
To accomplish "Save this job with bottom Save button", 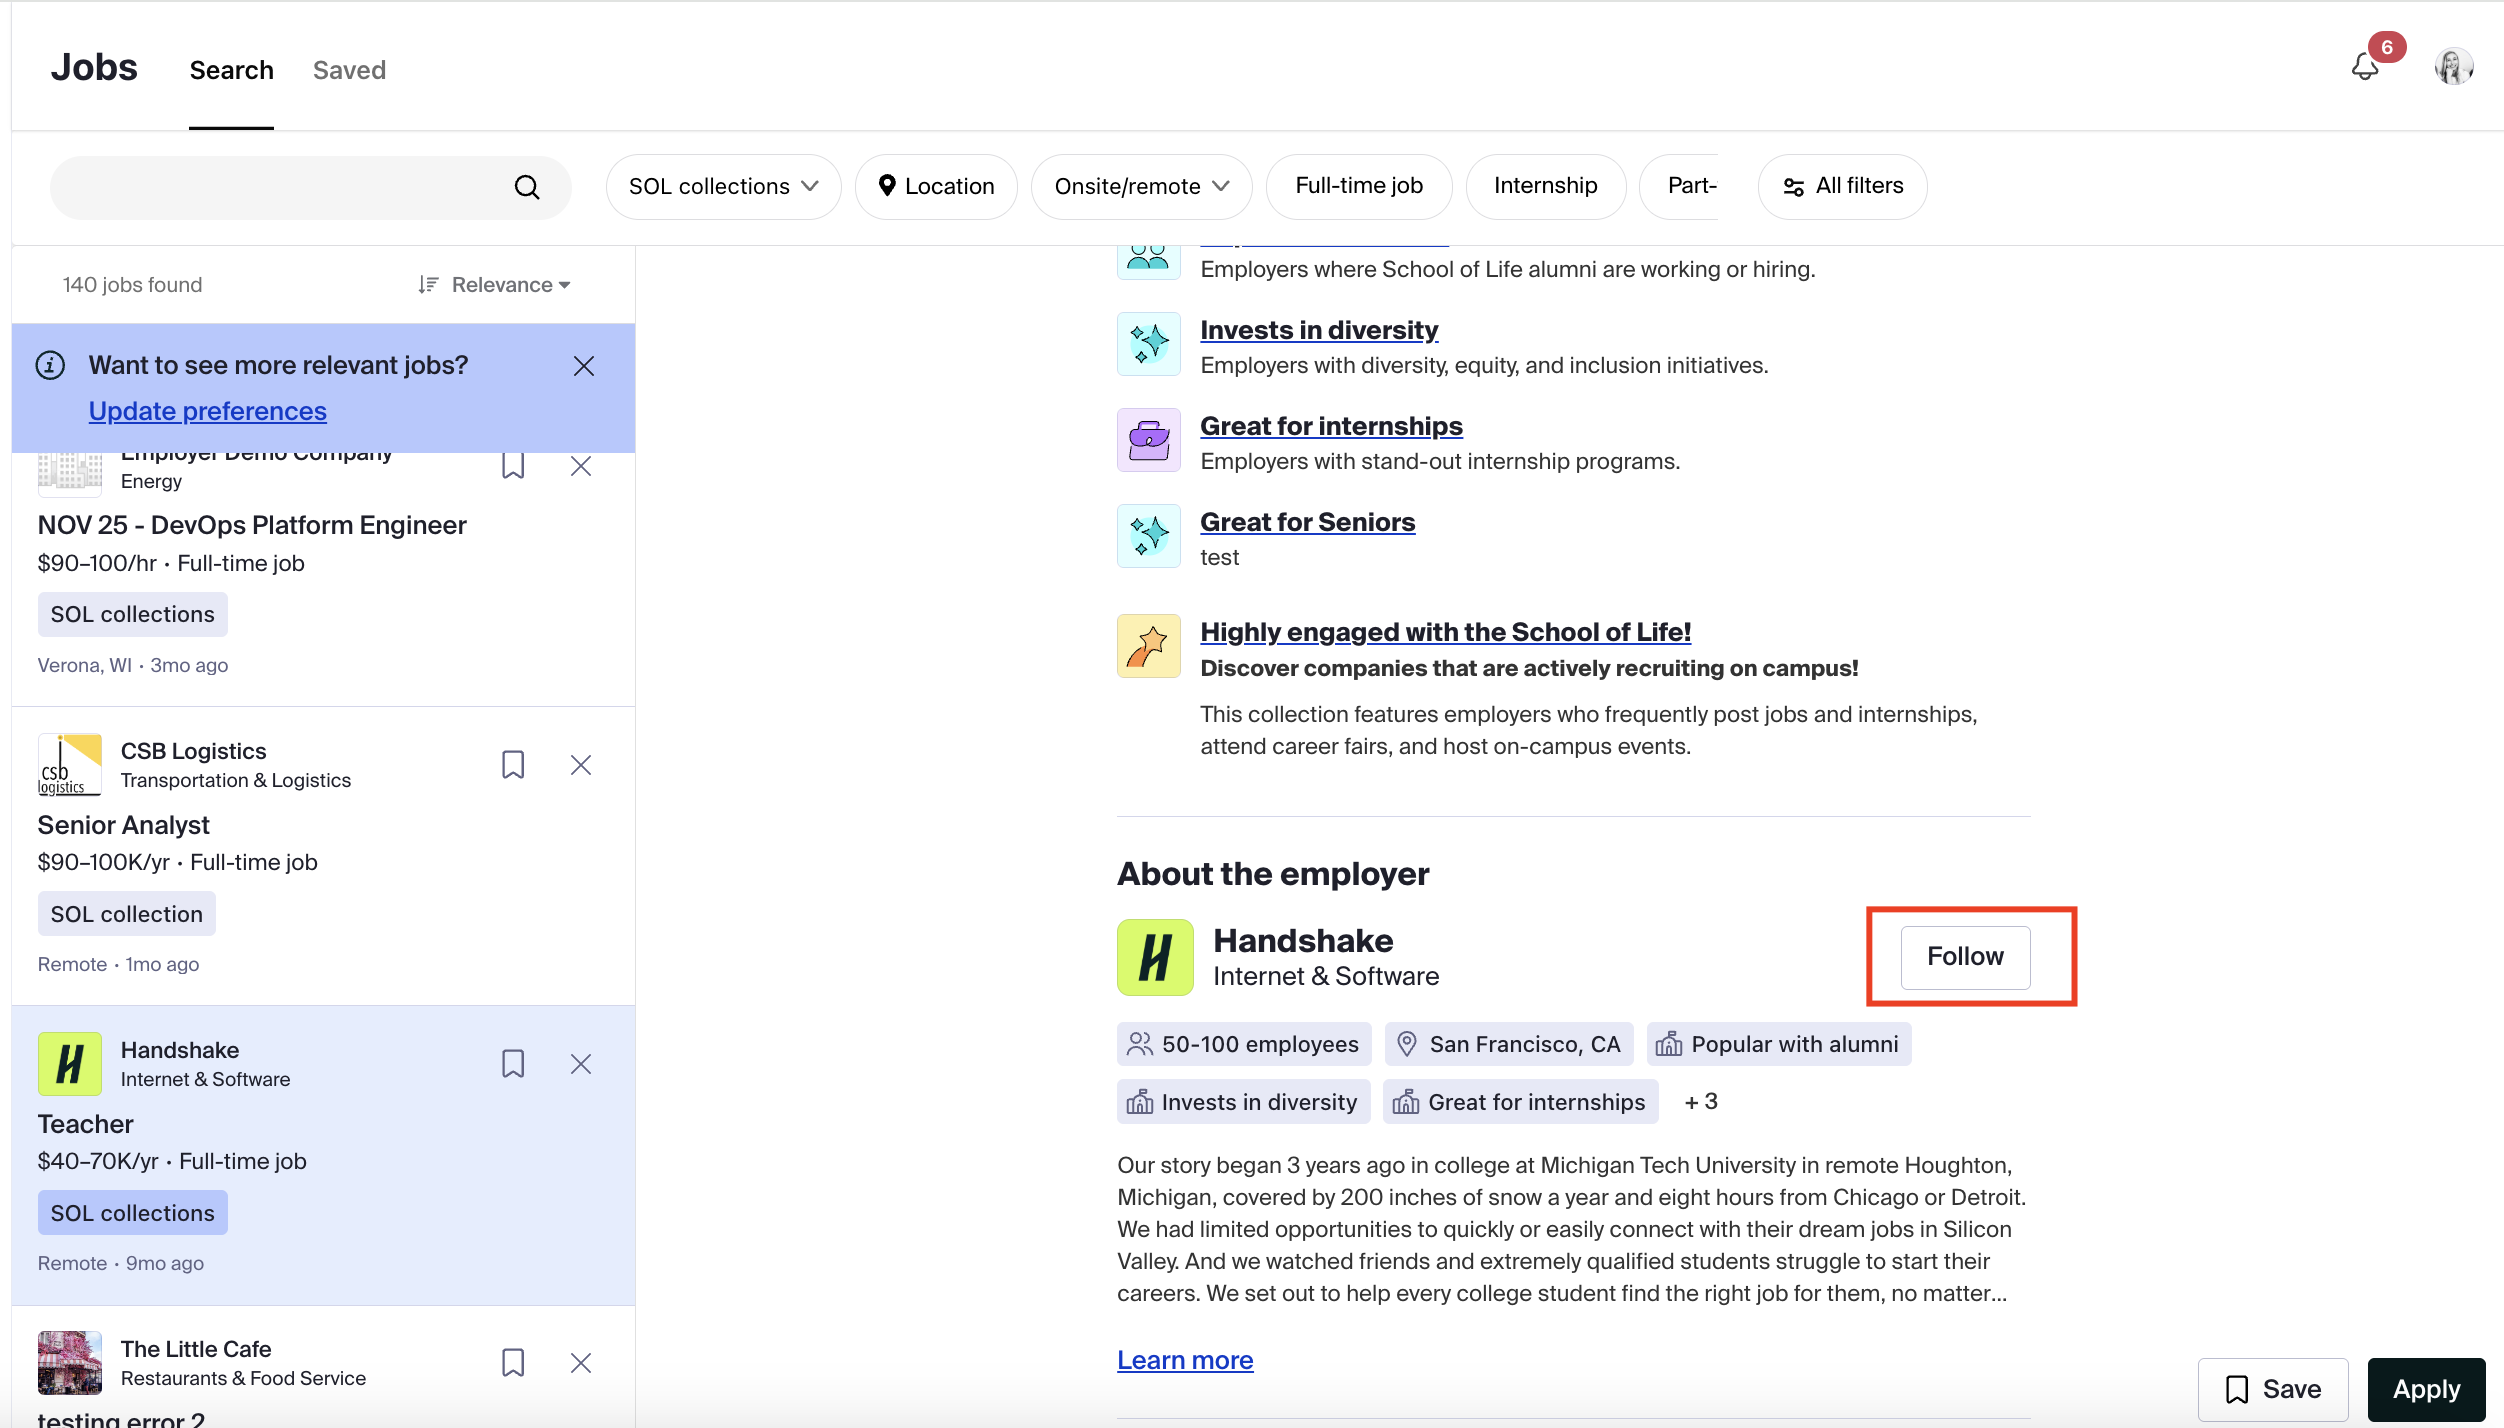I will point(2273,1390).
